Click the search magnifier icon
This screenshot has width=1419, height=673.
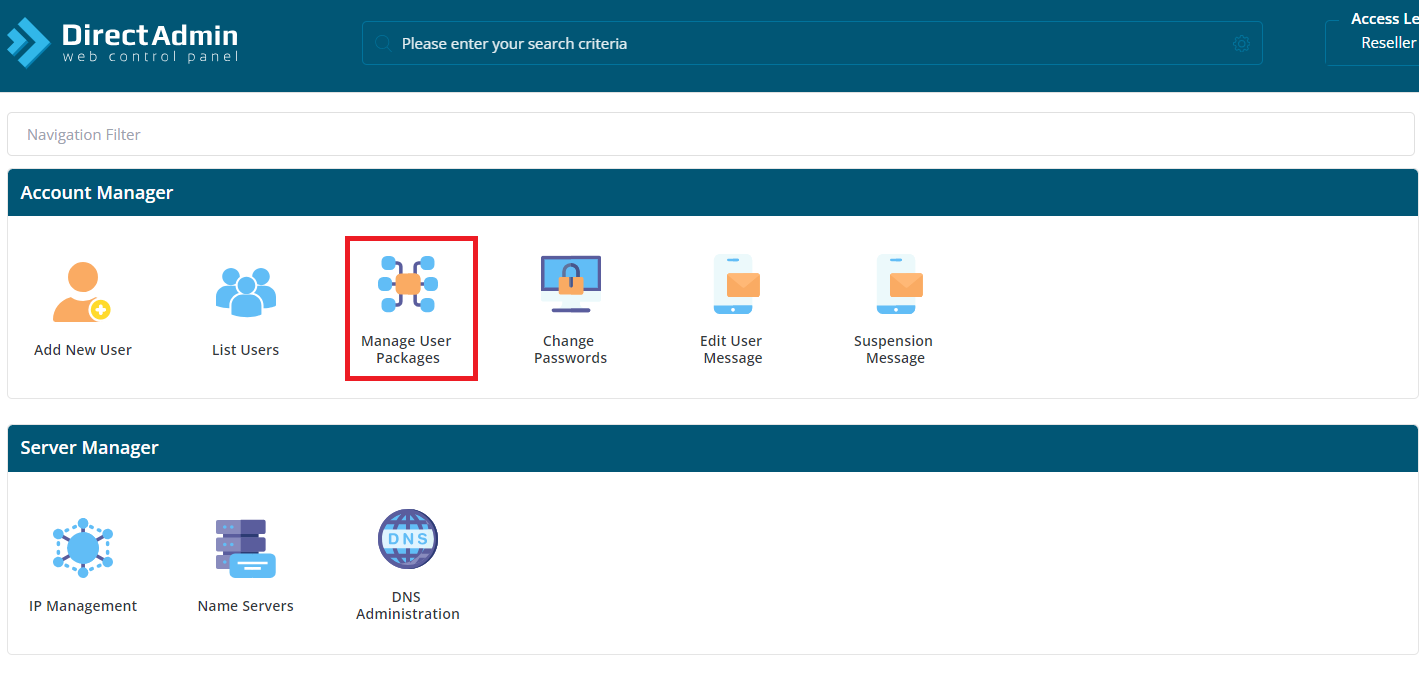[382, 43]
